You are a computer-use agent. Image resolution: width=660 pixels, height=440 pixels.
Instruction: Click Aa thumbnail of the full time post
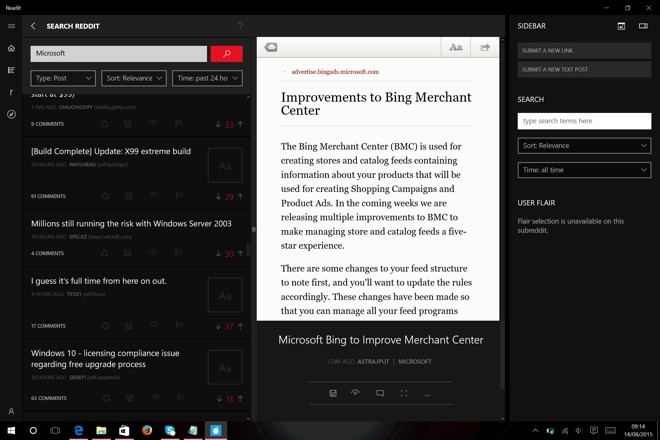click(x=225, y=295)
